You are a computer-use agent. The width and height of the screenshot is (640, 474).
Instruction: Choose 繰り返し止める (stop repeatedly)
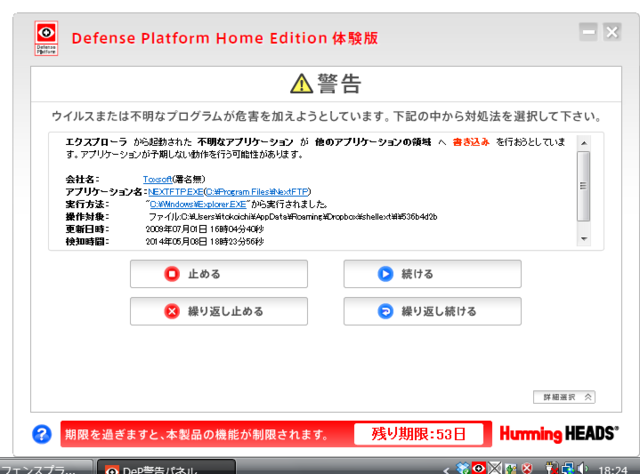(219, 312)
